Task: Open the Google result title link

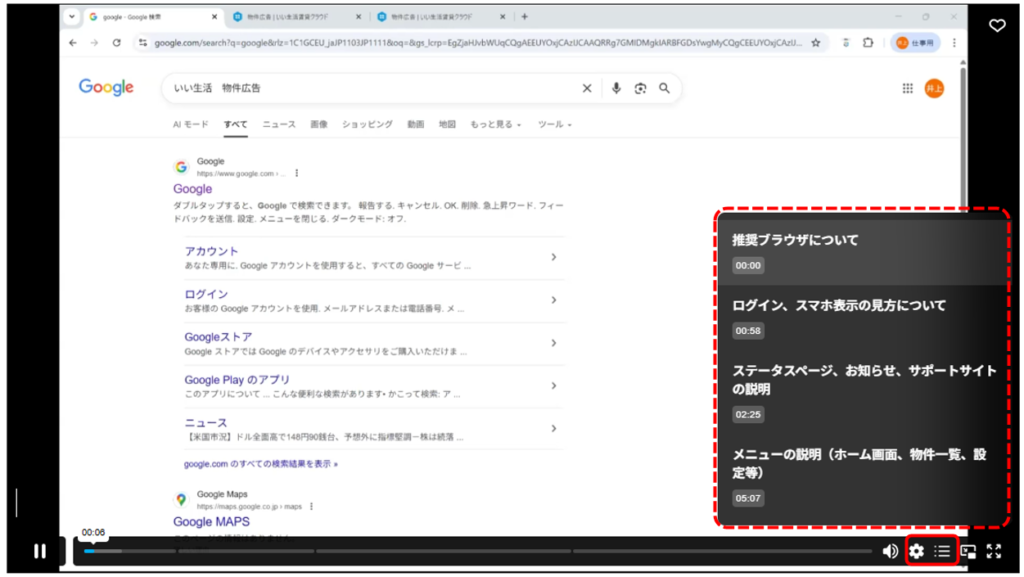Action: (193, 189)
